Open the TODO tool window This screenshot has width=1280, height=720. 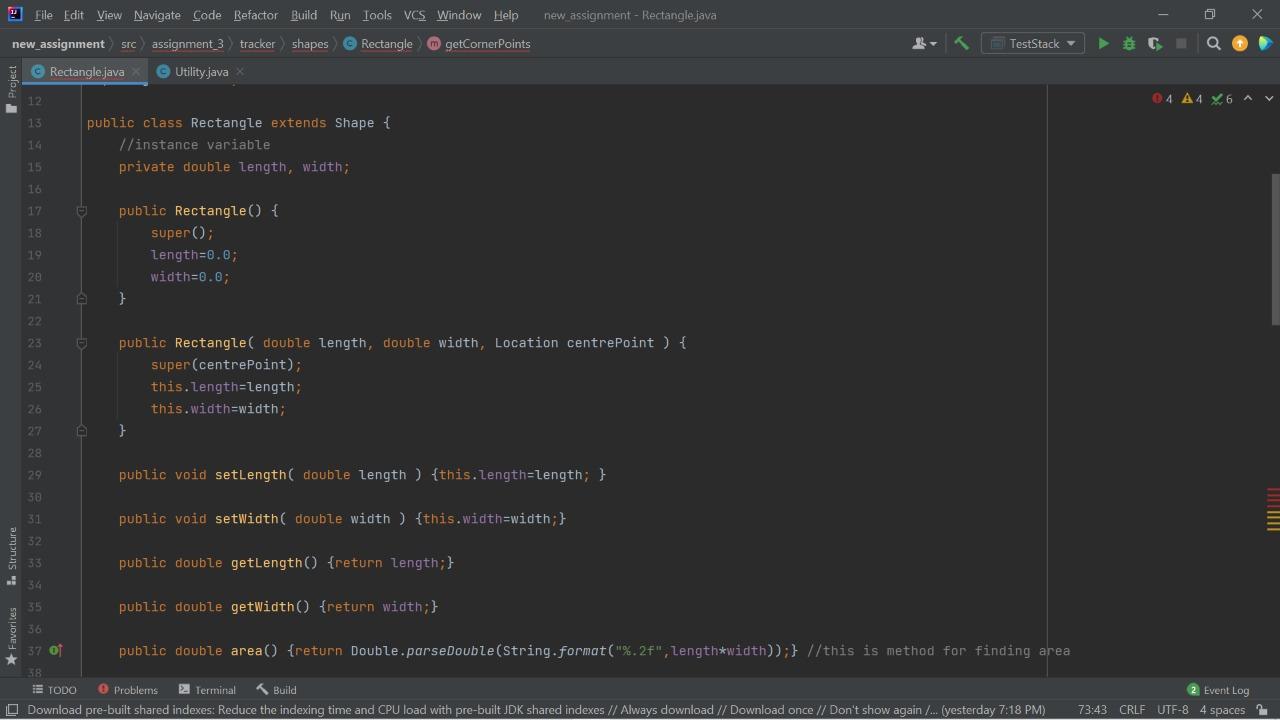point(54,690)
